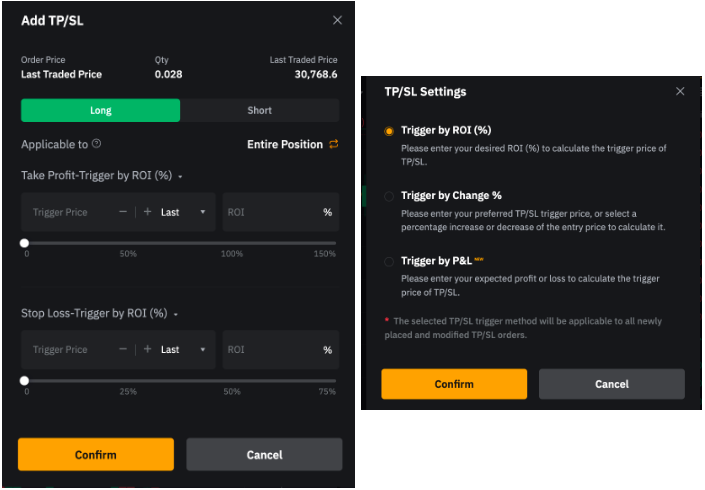
Task: Select Trigger by P&L option
Action: coord(389,262)
